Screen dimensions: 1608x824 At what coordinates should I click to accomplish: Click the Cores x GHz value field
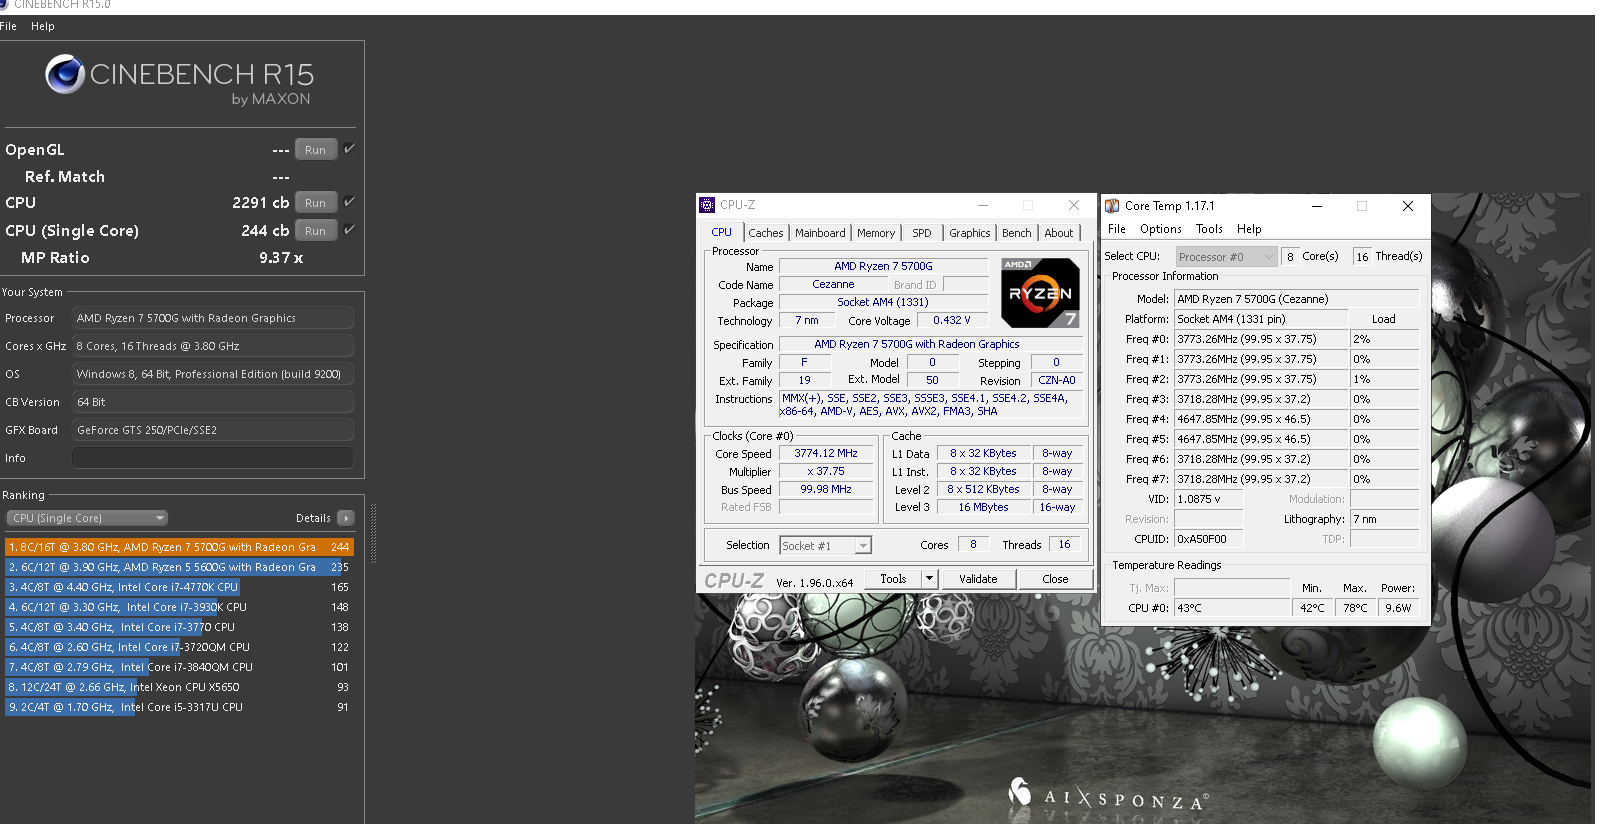[x=213, y=346]
